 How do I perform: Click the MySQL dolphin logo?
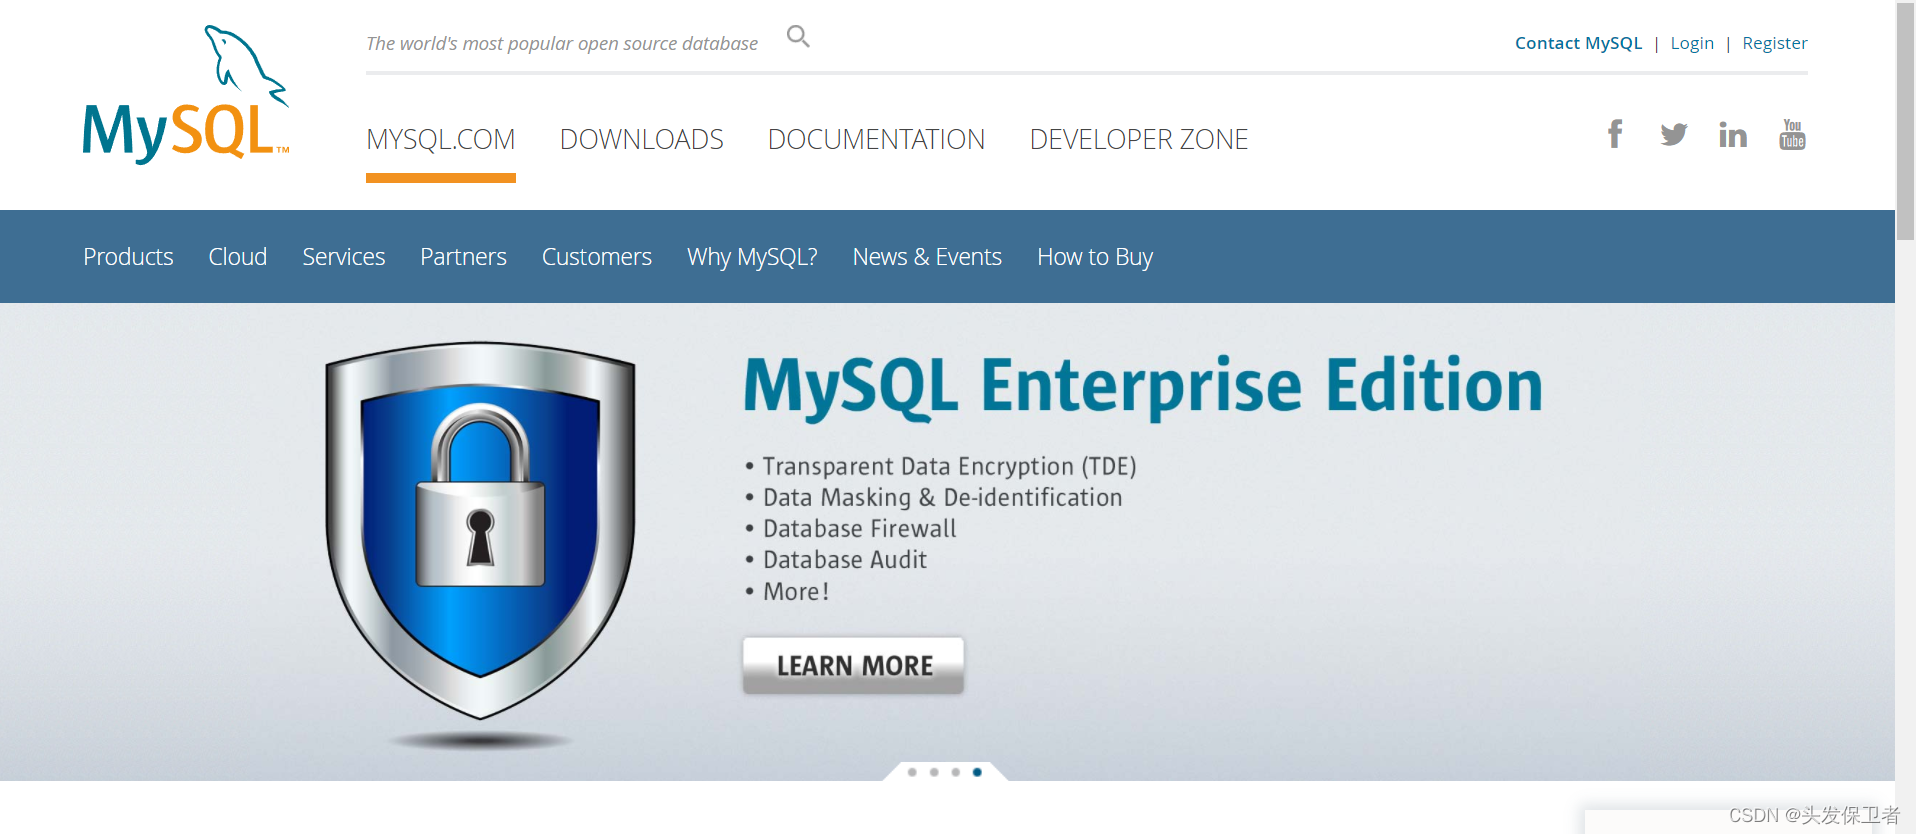(186, 94)
